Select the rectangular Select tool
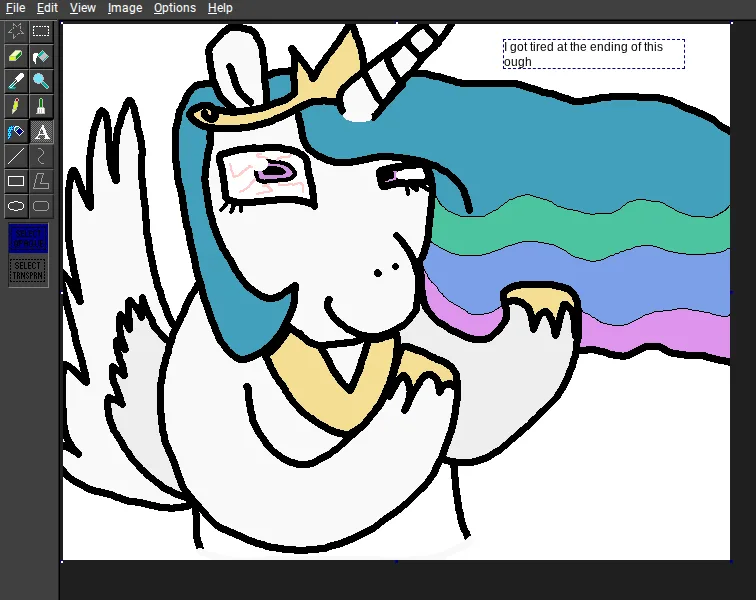The height and width of the screenshot is (600, 756). 41,31
